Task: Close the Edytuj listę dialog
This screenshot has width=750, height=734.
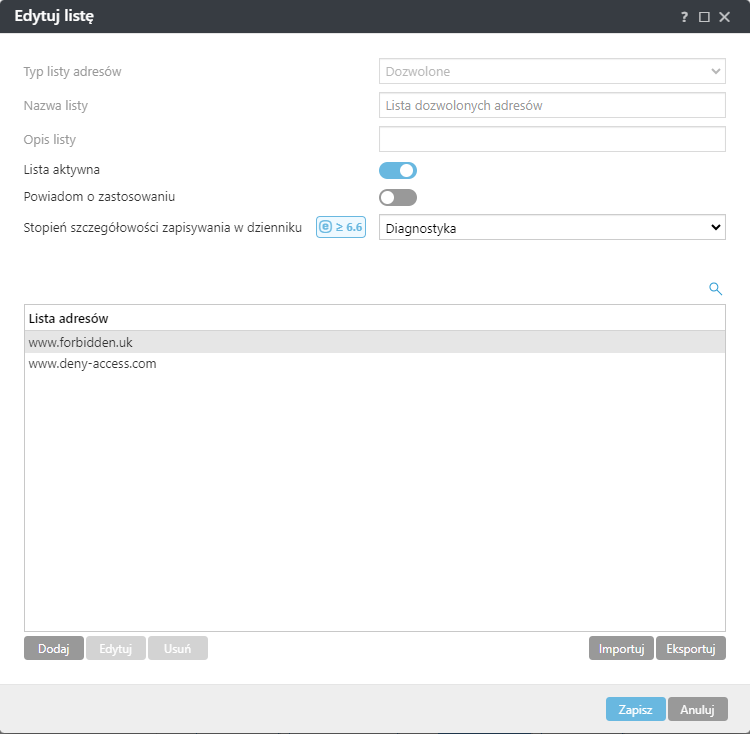Action: [725, 17]
